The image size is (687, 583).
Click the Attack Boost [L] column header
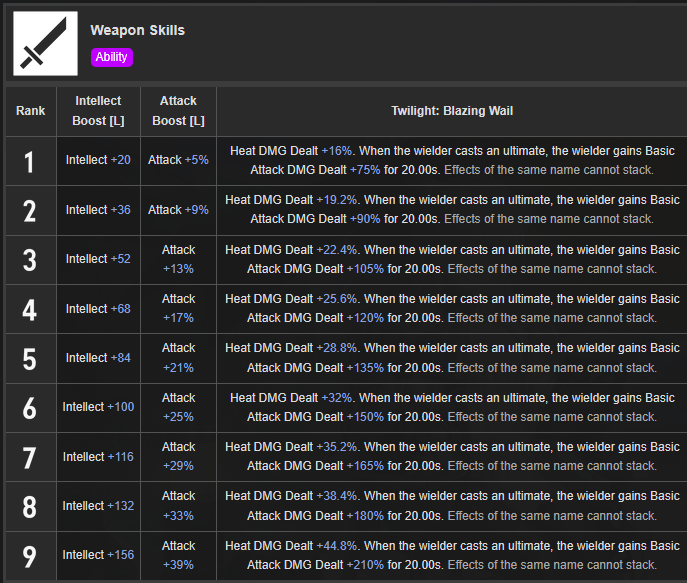(x=178, y=111)
